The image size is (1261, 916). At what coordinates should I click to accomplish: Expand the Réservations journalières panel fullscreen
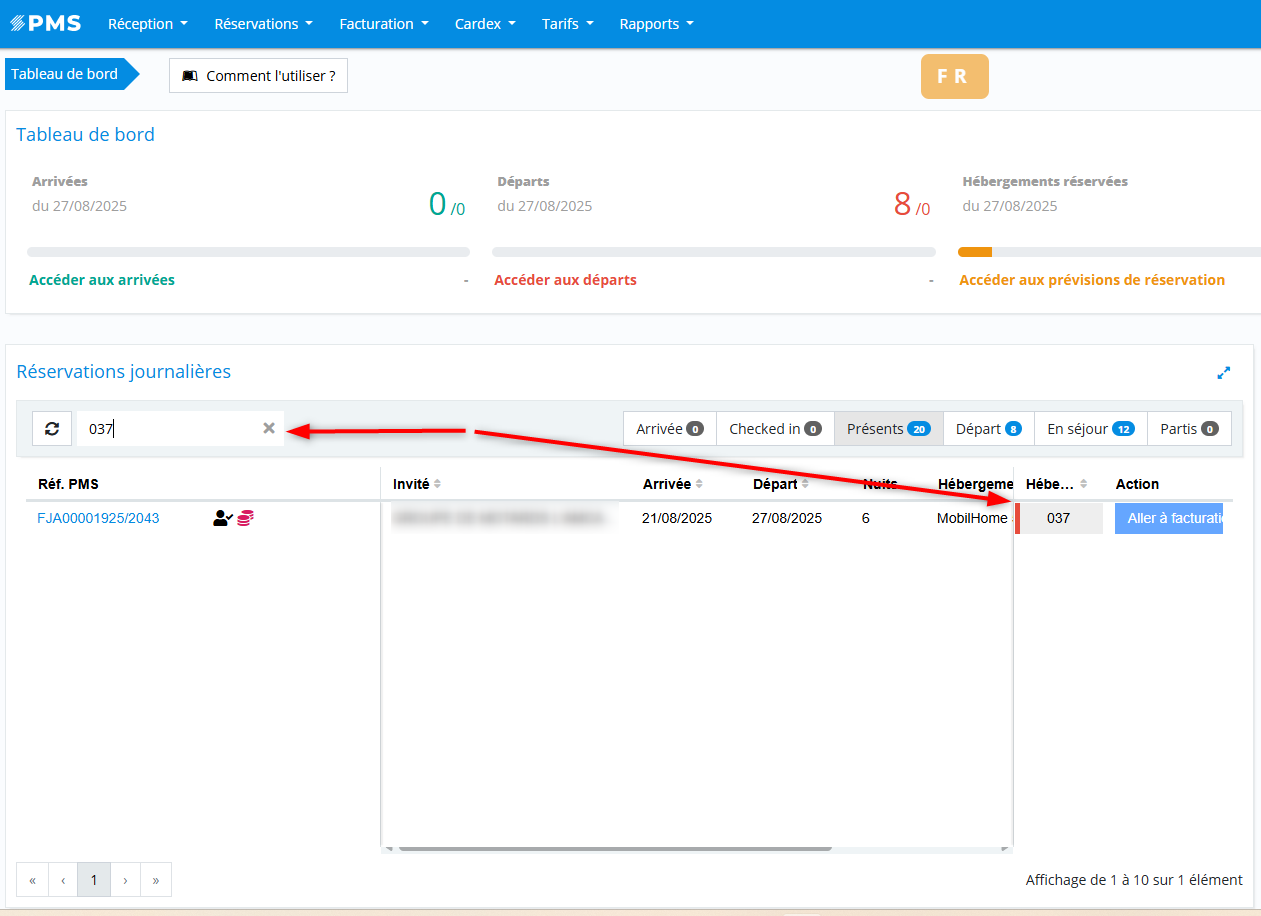tap(1223, 373)
